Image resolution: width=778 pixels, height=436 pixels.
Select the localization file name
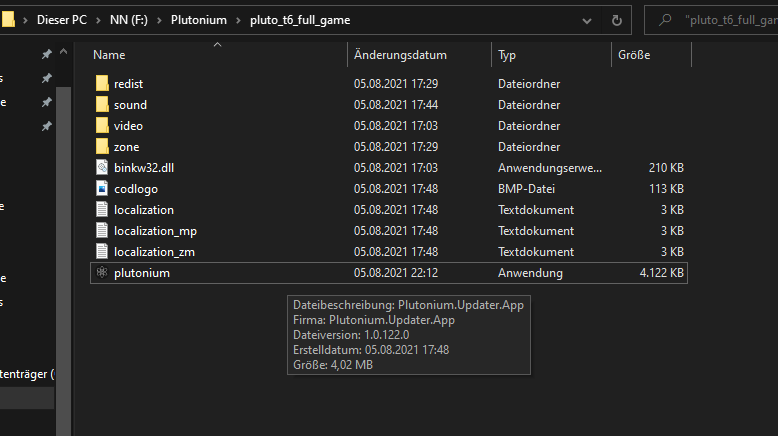144,210
